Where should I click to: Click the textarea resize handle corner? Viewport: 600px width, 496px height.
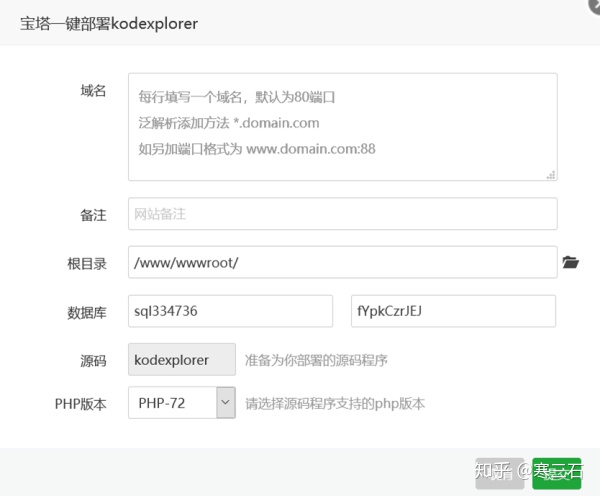[x=551, y=175]
